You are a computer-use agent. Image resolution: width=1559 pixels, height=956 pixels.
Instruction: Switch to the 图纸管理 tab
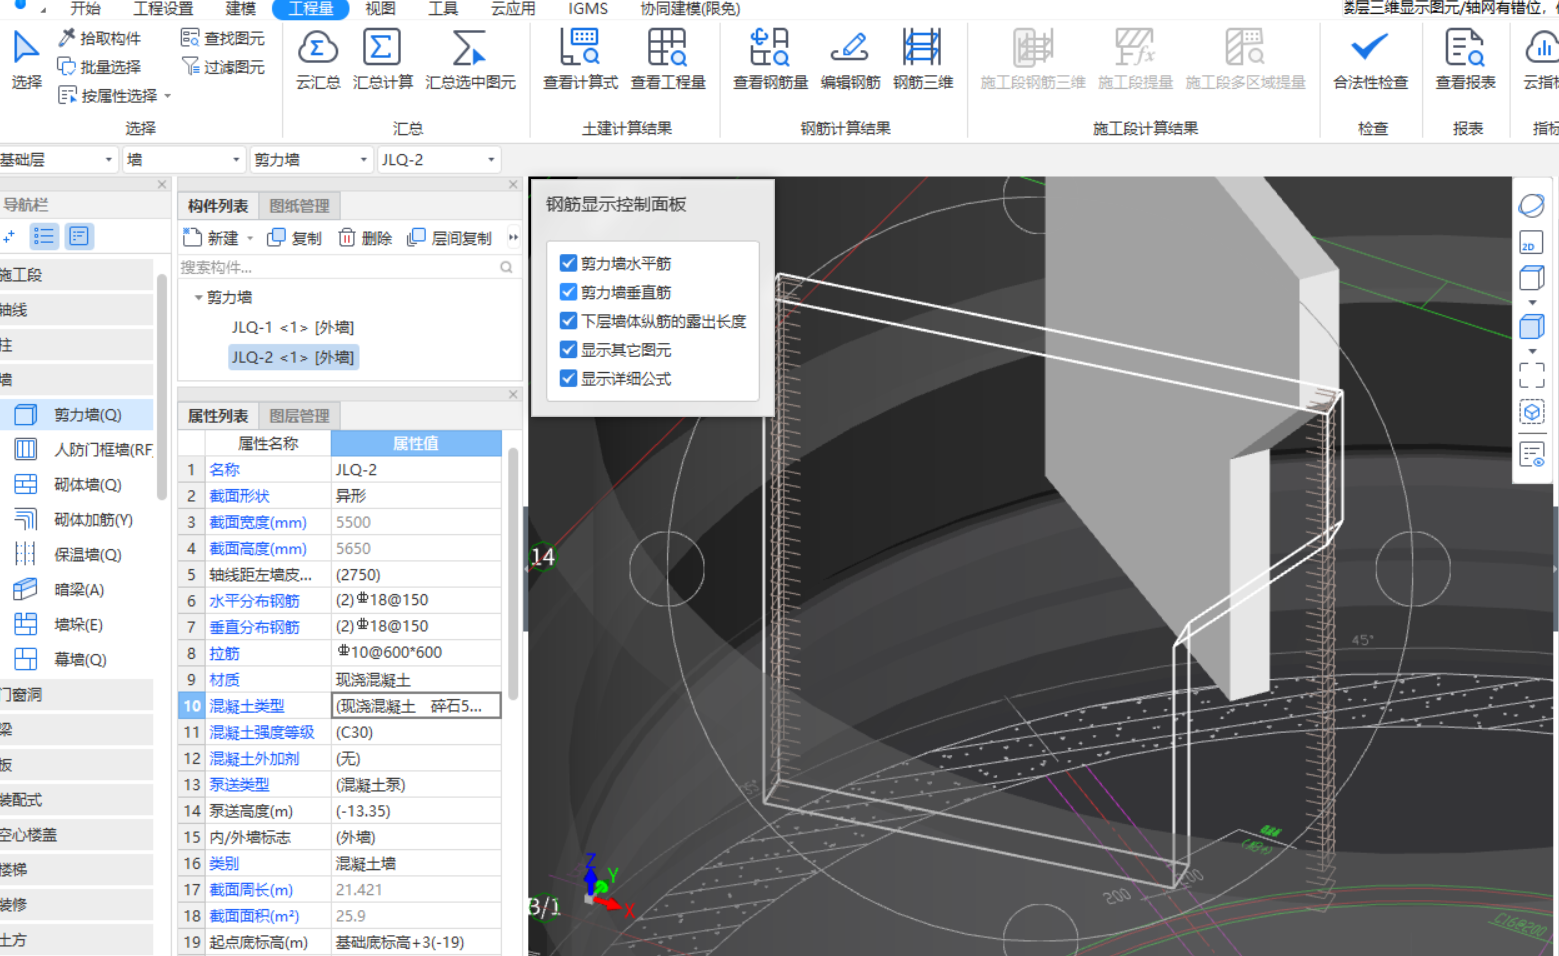click(299, 206)
